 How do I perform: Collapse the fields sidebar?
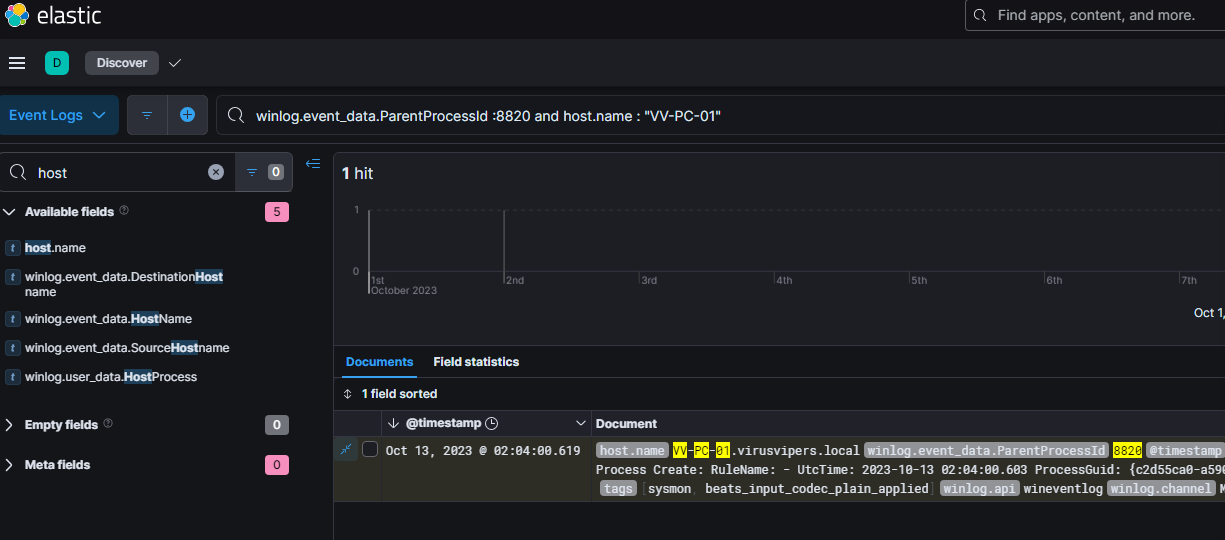coord(313,164)
